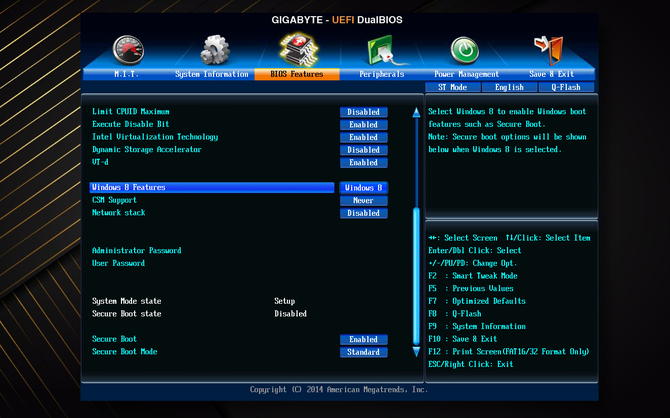Select the Execute Disable Bit setting label
This screenshot has height=418, width=670.
pyautogui.click(x=131, y=124)
